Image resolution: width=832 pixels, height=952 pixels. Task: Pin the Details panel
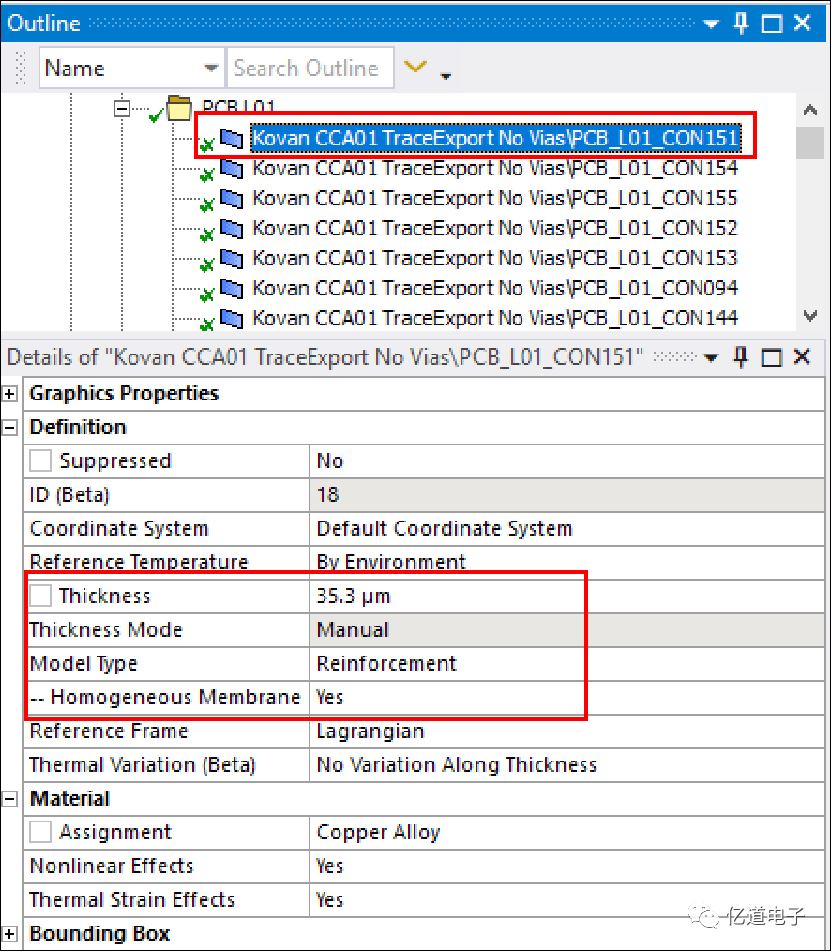[x=741, y=357]
